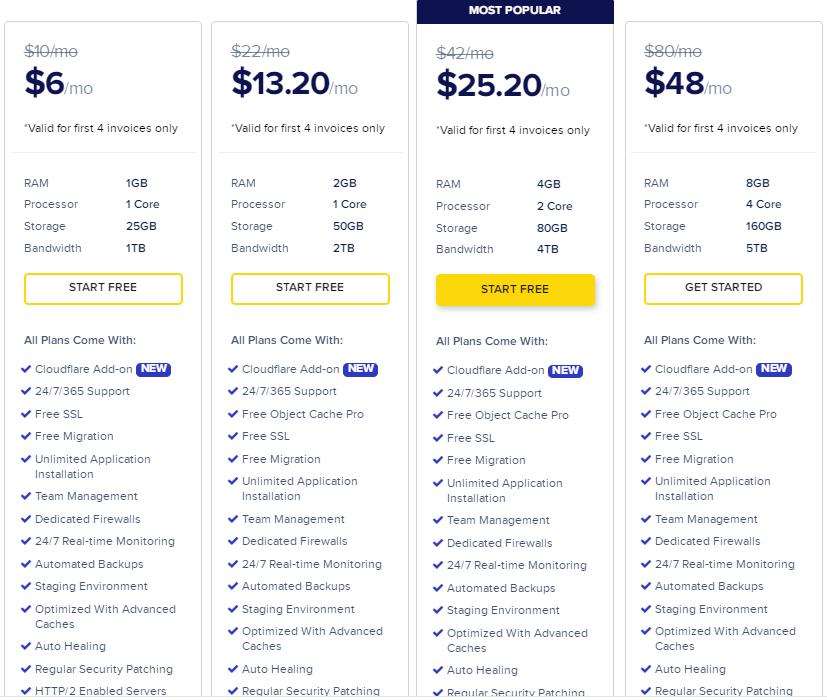Click HTTP/2 Enabled Servers checkmark in $6 plan
Screen dimensions: 827x700
(27, 692)
